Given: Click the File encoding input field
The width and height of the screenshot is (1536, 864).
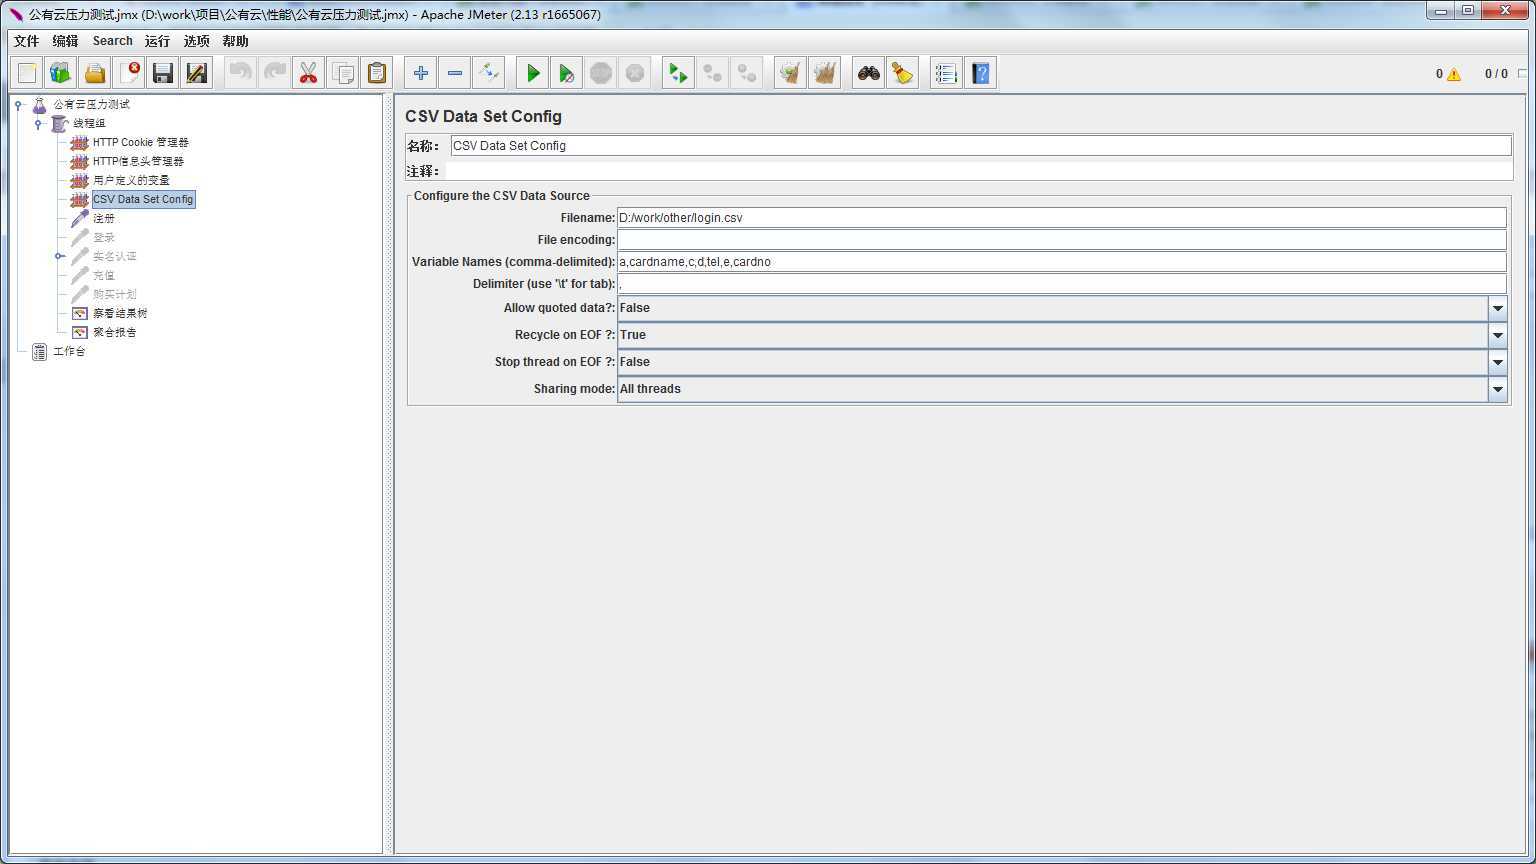Looking at the screenshot, I should tap(1062, 240).
